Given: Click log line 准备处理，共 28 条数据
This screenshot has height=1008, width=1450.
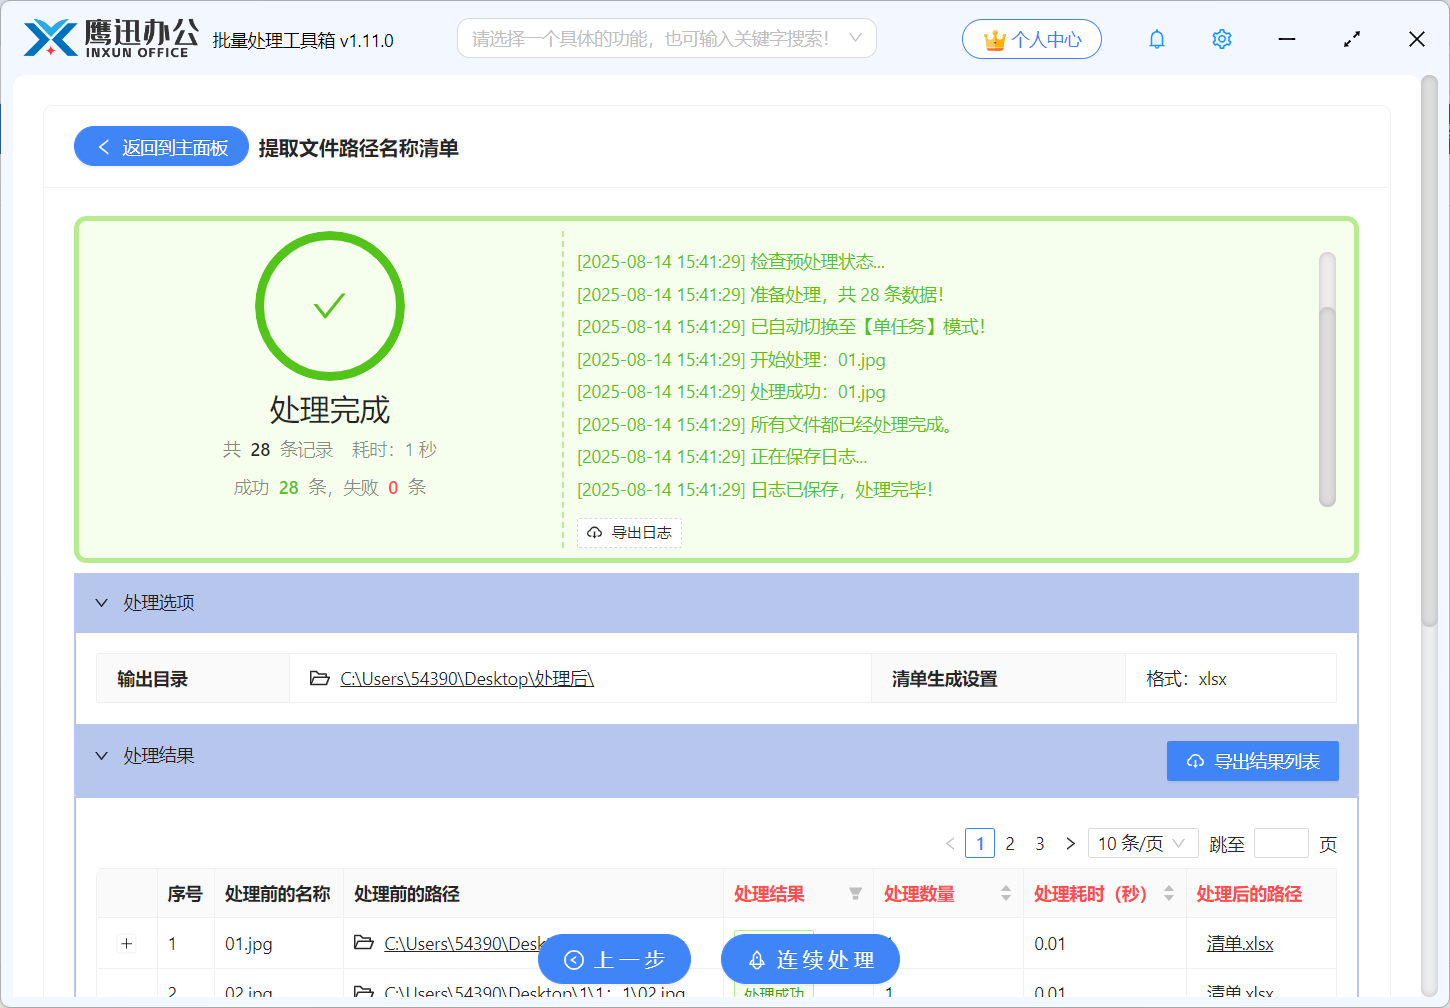Looking at the screenshot, I should [760, 295].
